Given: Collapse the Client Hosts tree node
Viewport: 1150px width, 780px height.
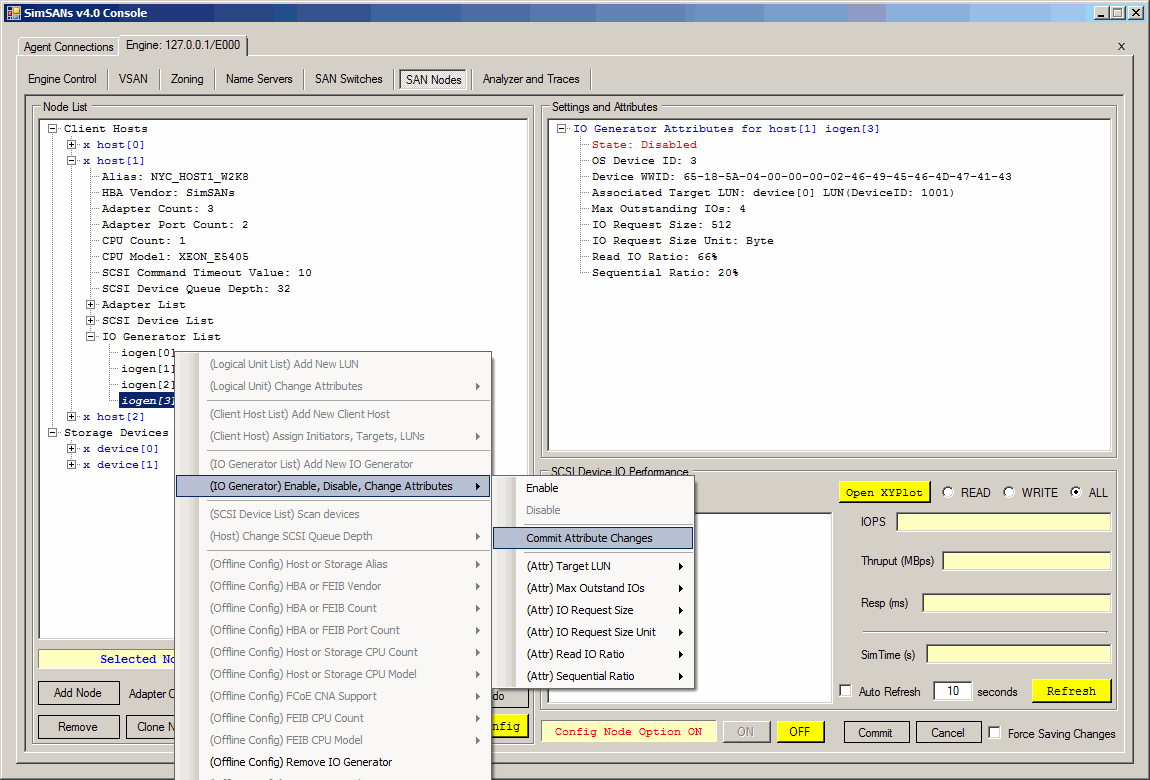Looking at the screenshot, I should [52, 129].
